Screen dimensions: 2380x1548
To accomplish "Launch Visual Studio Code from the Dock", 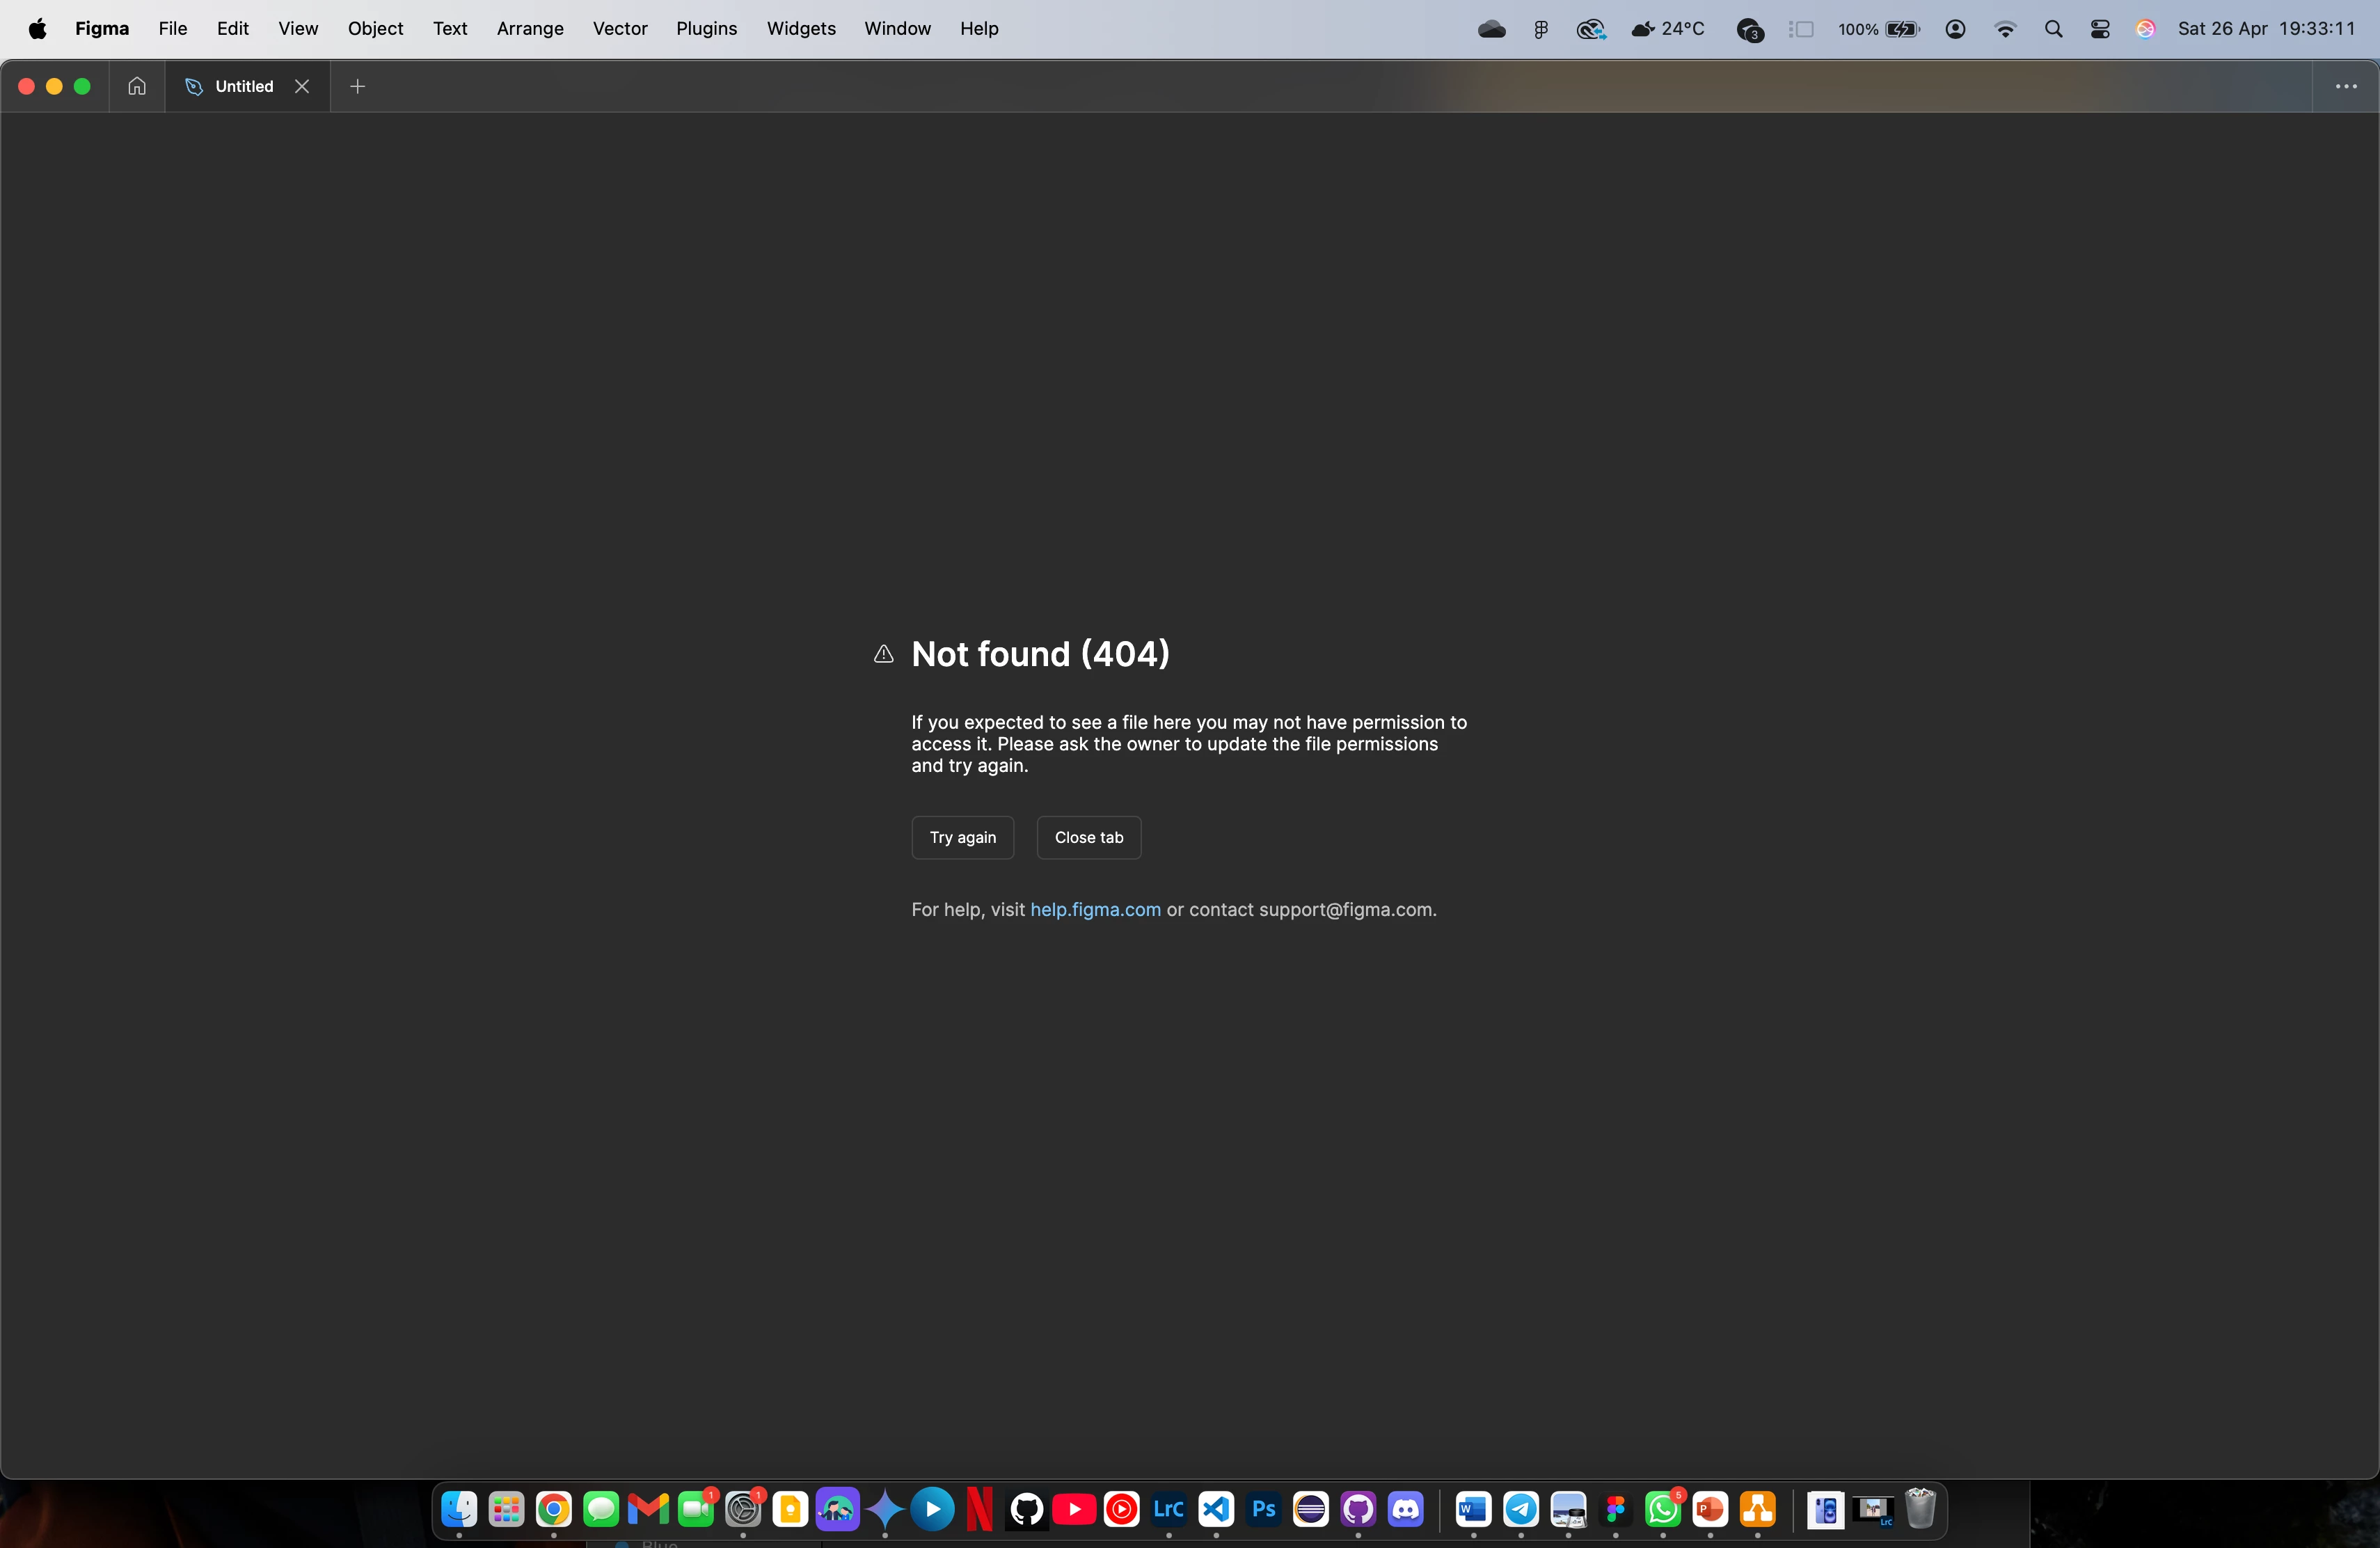I will coord(1216,1509).
